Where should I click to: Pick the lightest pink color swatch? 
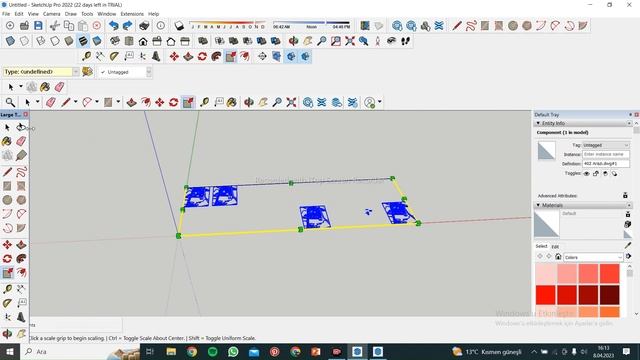(545, 273)
